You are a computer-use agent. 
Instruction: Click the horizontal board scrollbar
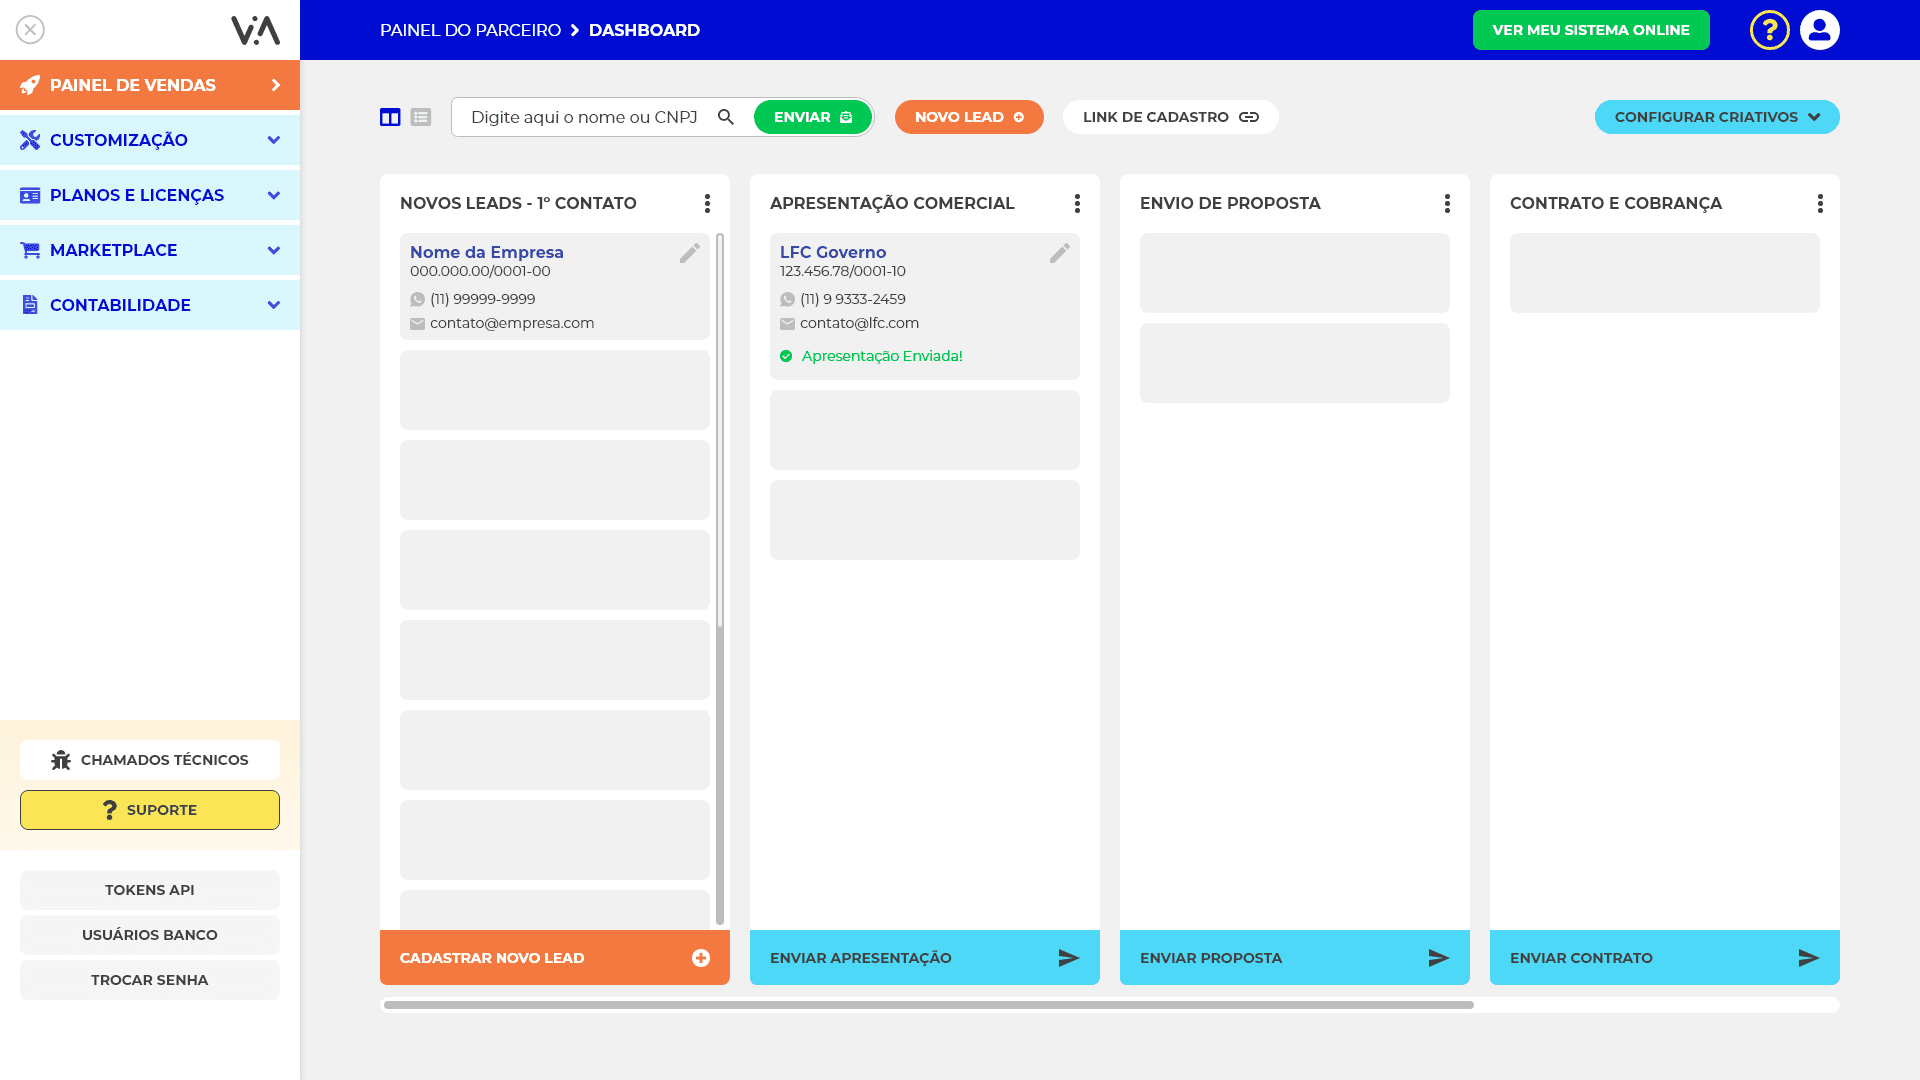[x=928, y=1005]
